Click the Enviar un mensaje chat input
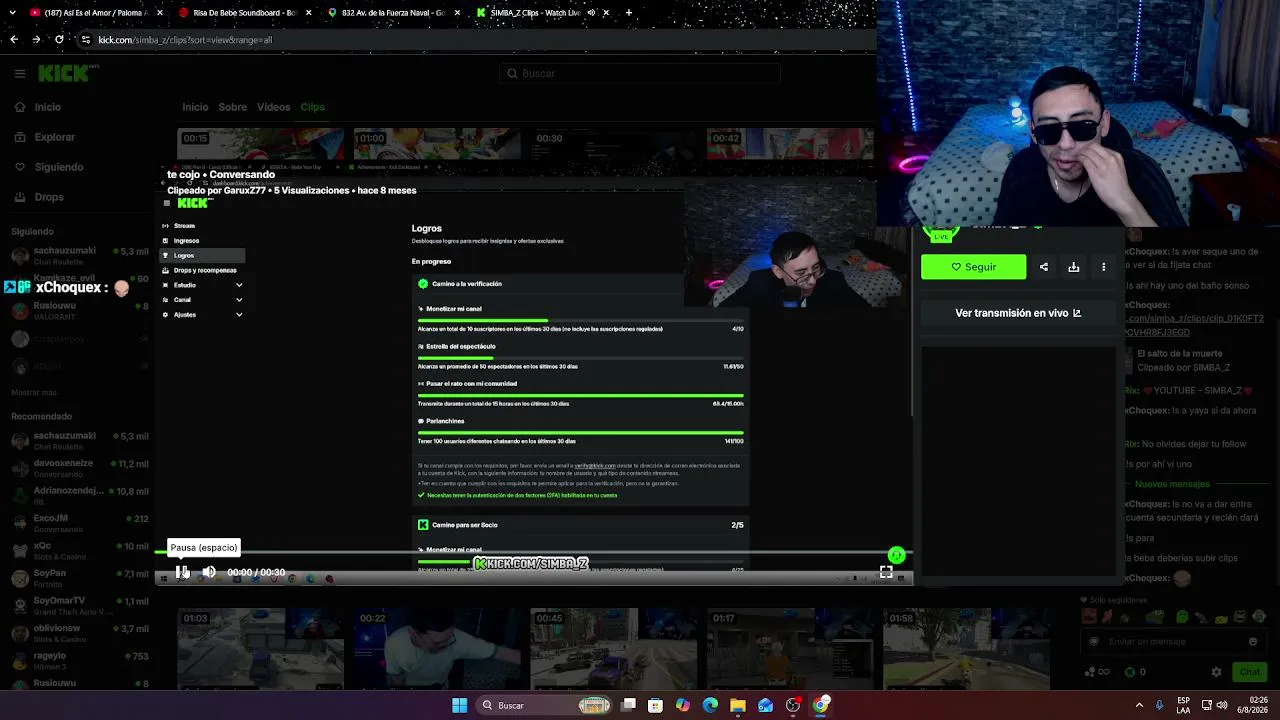This screenshot has height=720, width=1280. coord(1172,642)
